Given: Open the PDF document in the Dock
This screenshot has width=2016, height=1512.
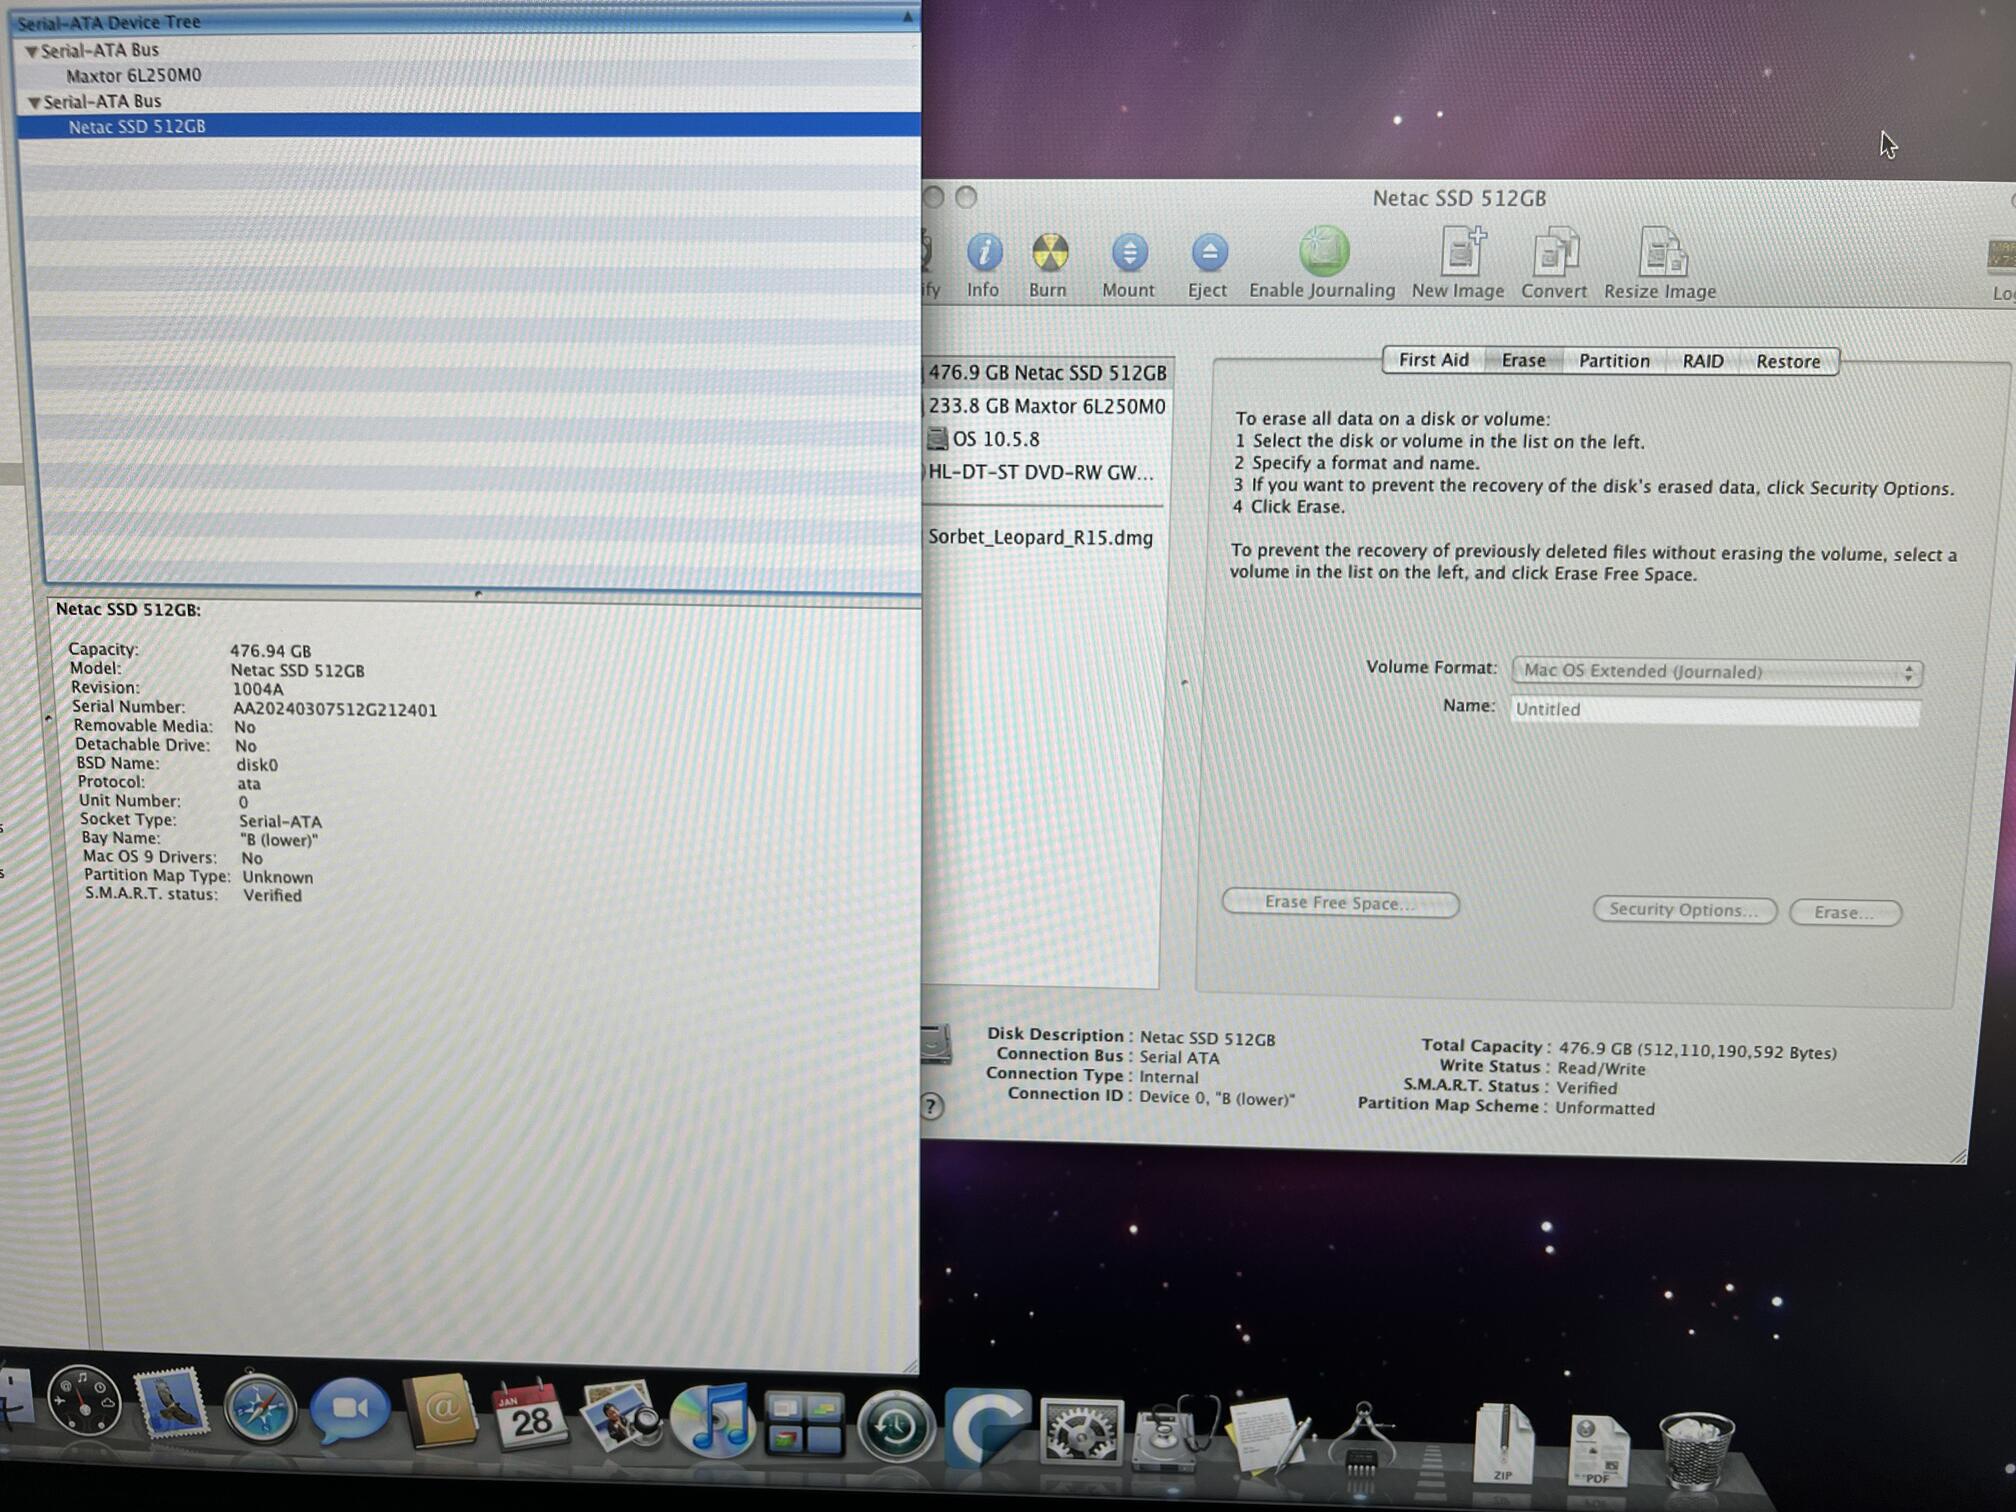Looking at the screenshot, I should 1597,1449.
